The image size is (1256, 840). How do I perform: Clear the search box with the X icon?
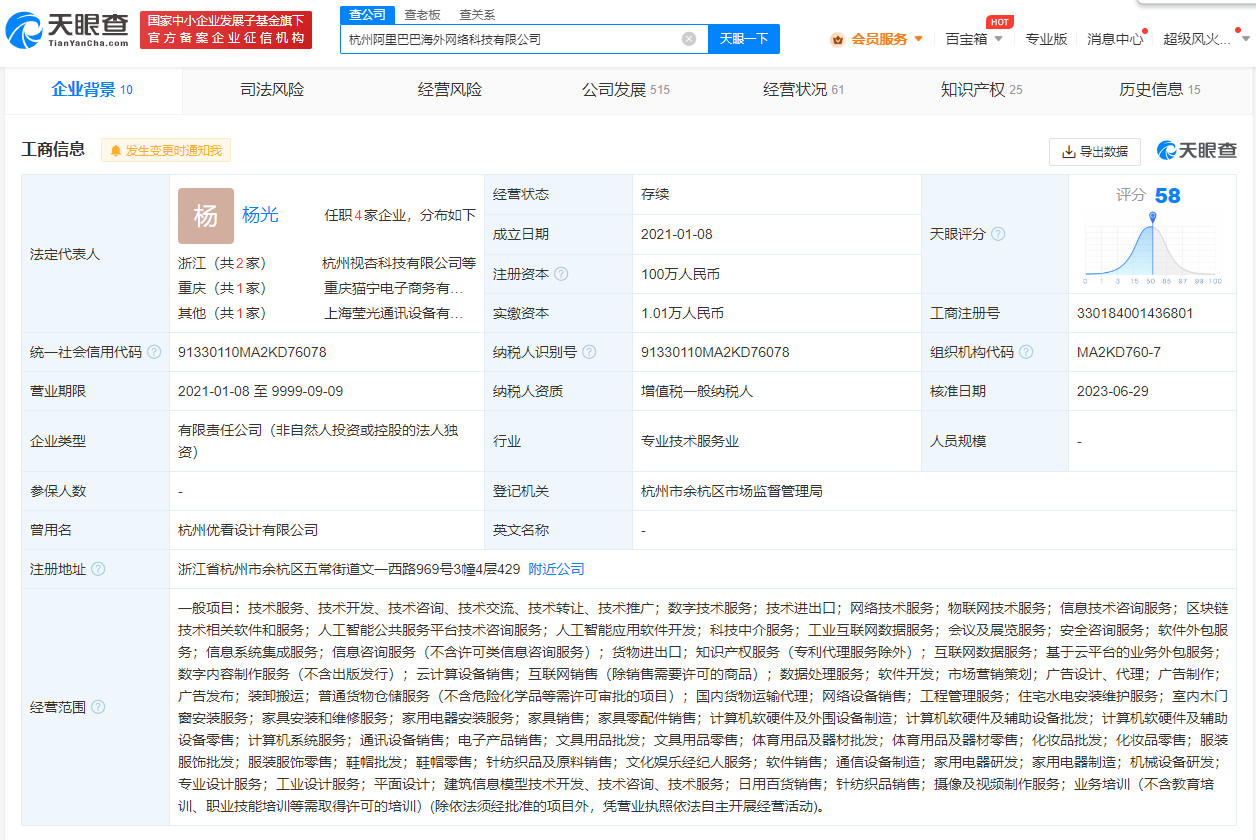(689, 39)
